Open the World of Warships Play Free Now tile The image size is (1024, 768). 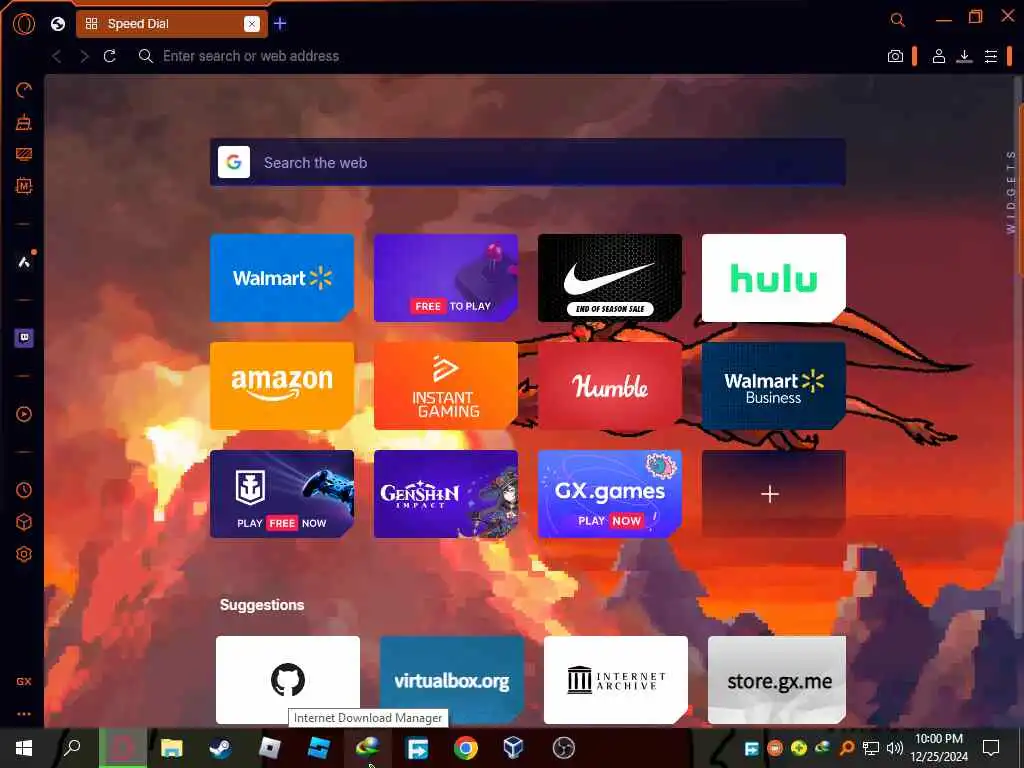282,494
